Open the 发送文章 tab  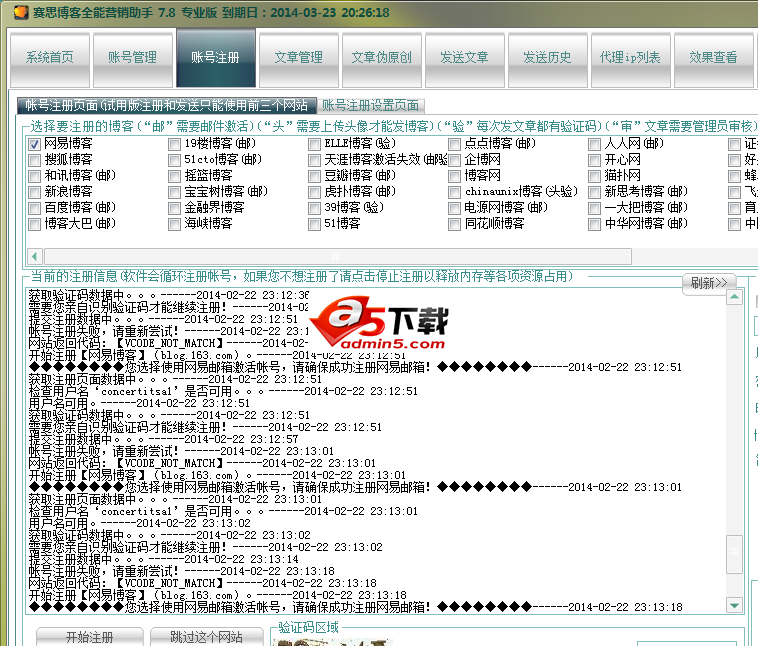[x=465, y=60]
